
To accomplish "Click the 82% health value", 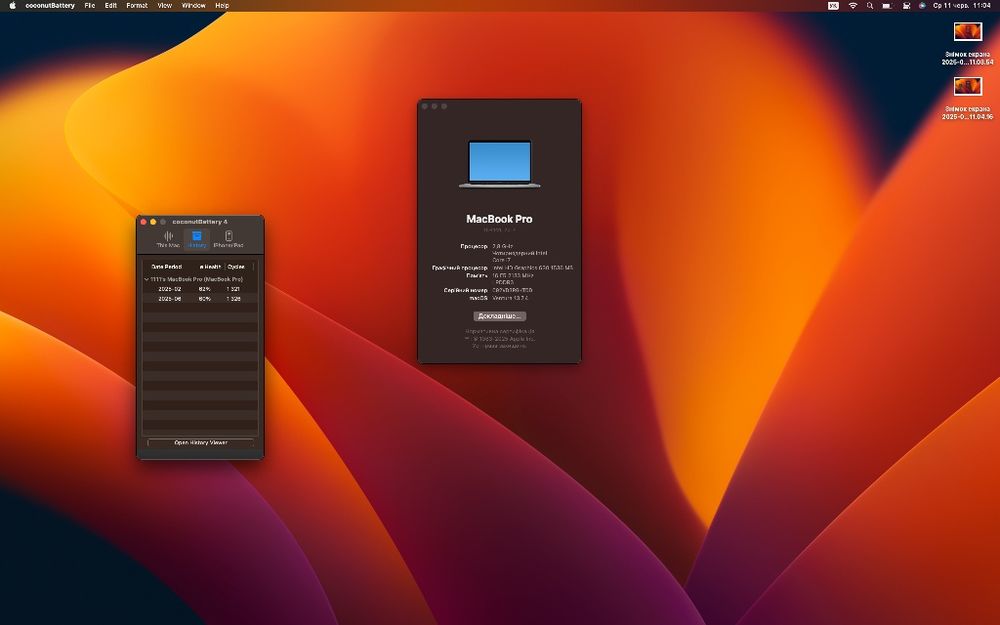I will click(205, 289).
